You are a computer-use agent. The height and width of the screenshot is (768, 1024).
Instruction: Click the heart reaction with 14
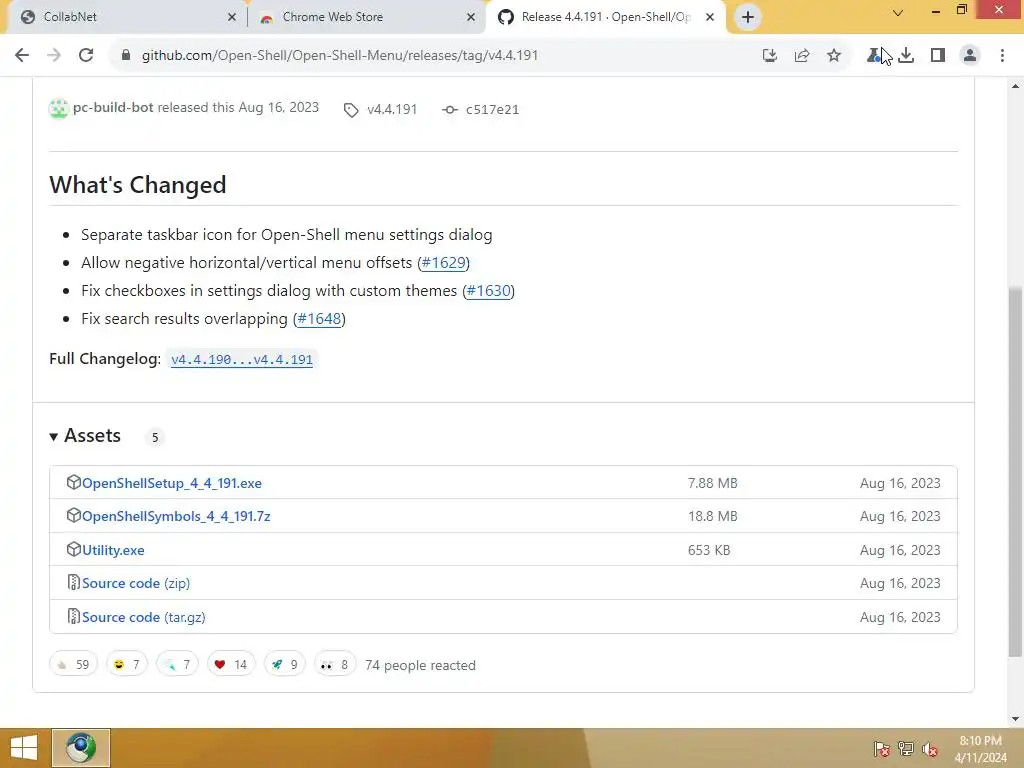click(231, 664)
